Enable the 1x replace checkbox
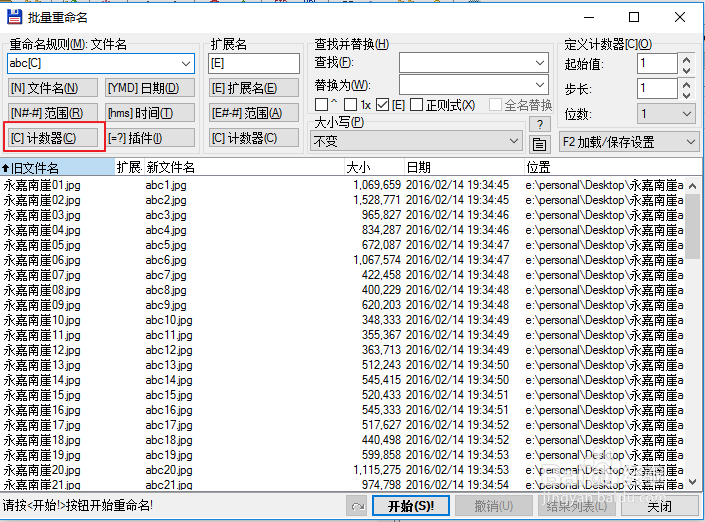 (350, 105)
